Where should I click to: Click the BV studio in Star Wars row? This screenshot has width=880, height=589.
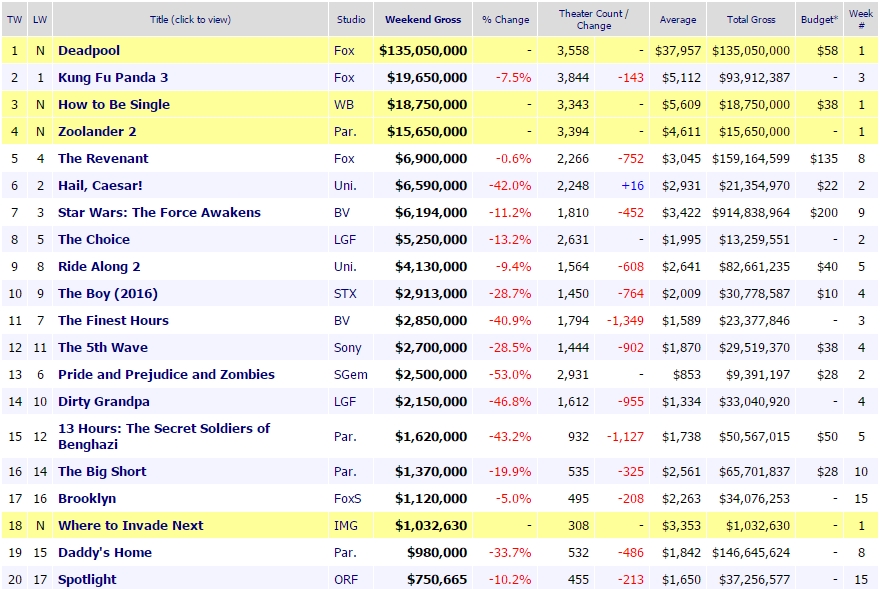pyautogui.click(x=342, y=212)
